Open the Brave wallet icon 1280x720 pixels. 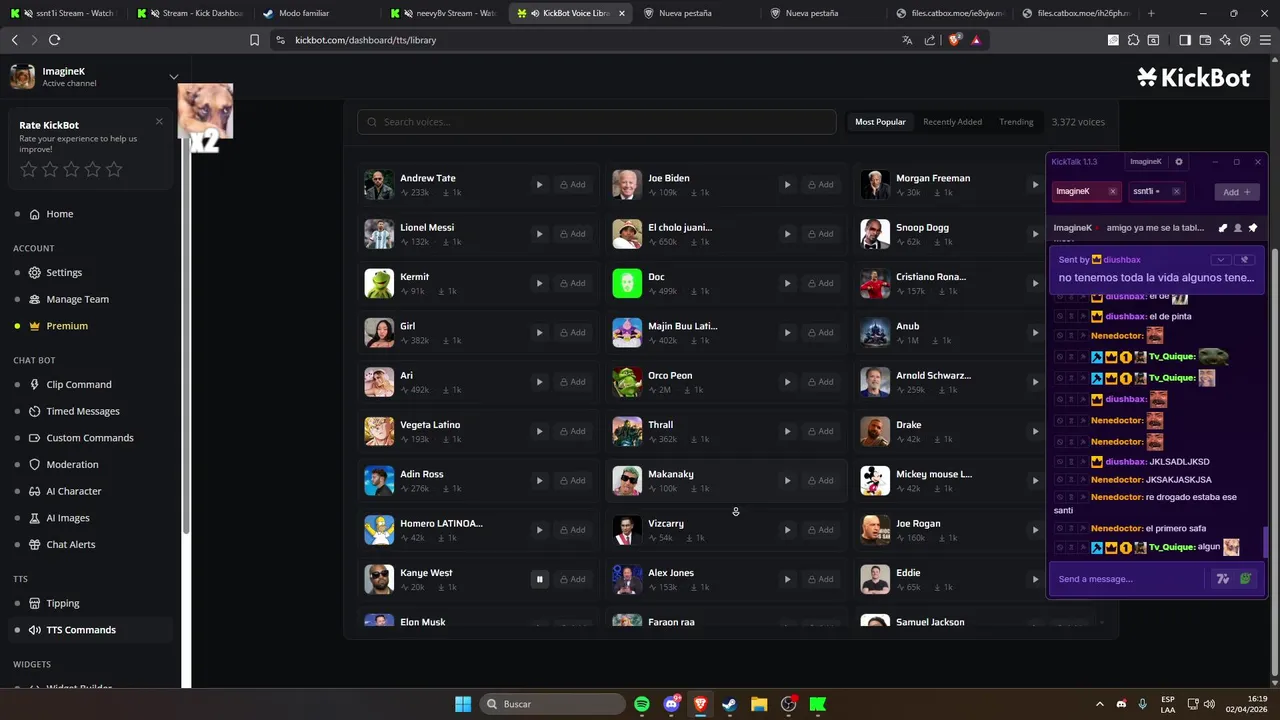pyautogui.click(x=1205, y=40)
